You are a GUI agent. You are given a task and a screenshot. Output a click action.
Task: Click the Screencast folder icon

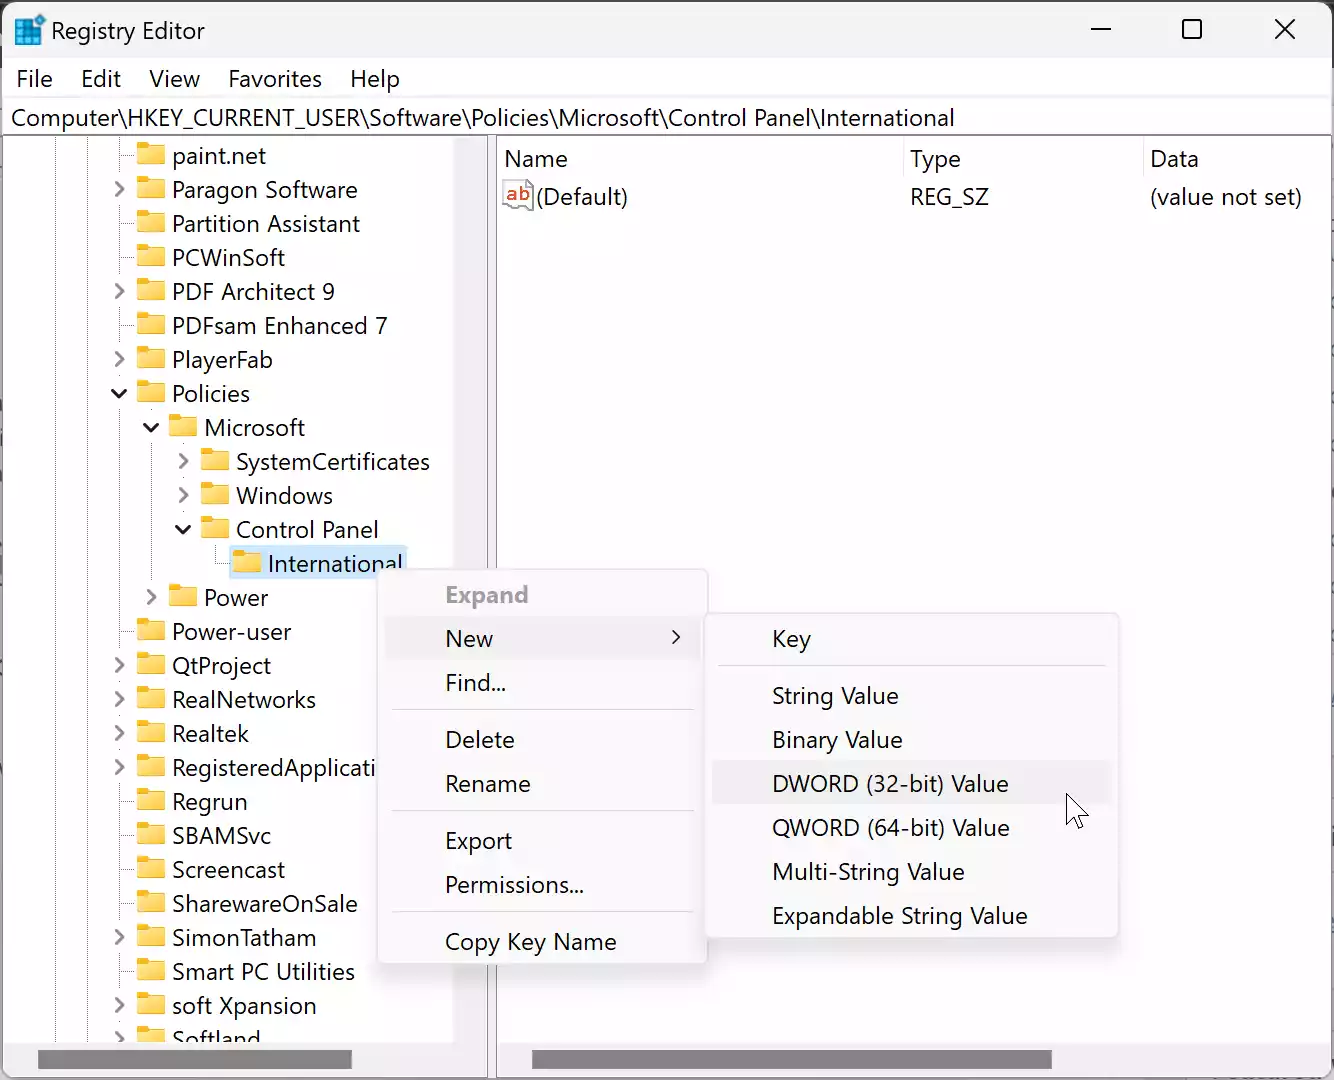[151, 869]
